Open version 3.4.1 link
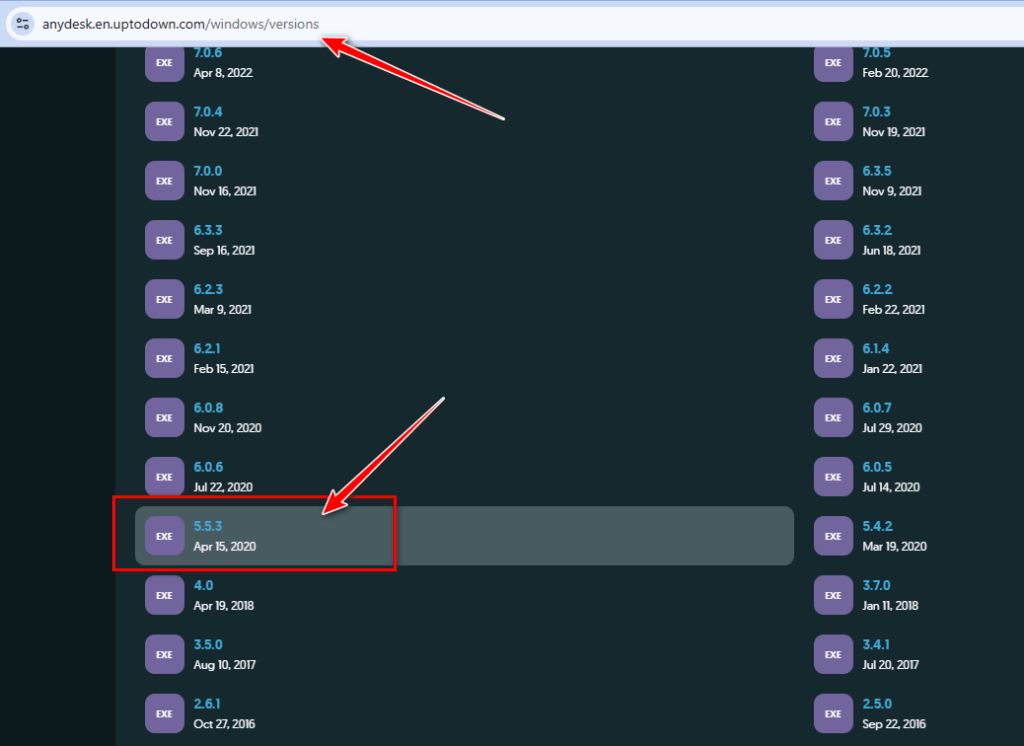1024x746 pixels. pos(876,644)
